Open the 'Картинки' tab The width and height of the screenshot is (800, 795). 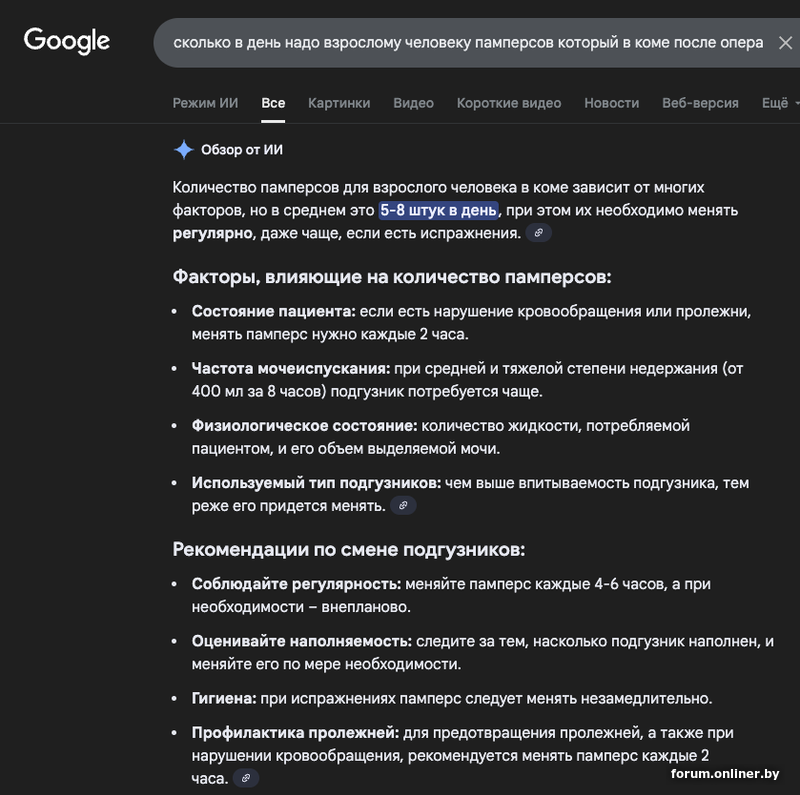point(339,103)
